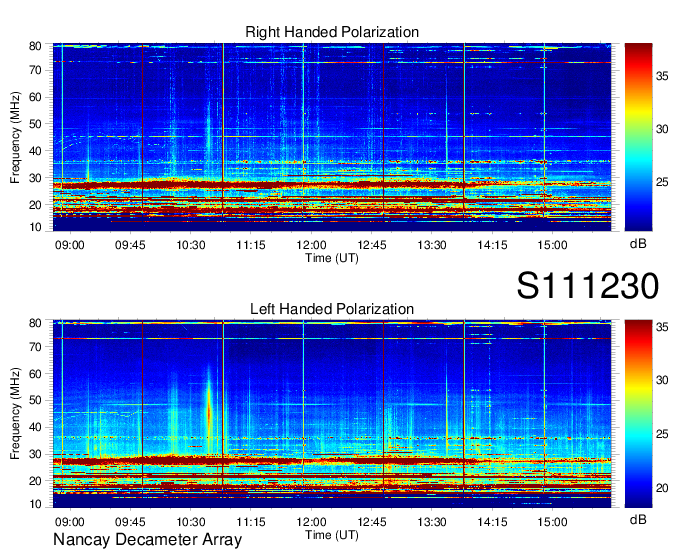Click the "Left Handed Polarization" plot title
680x552 pixels.
coord(332,309)
